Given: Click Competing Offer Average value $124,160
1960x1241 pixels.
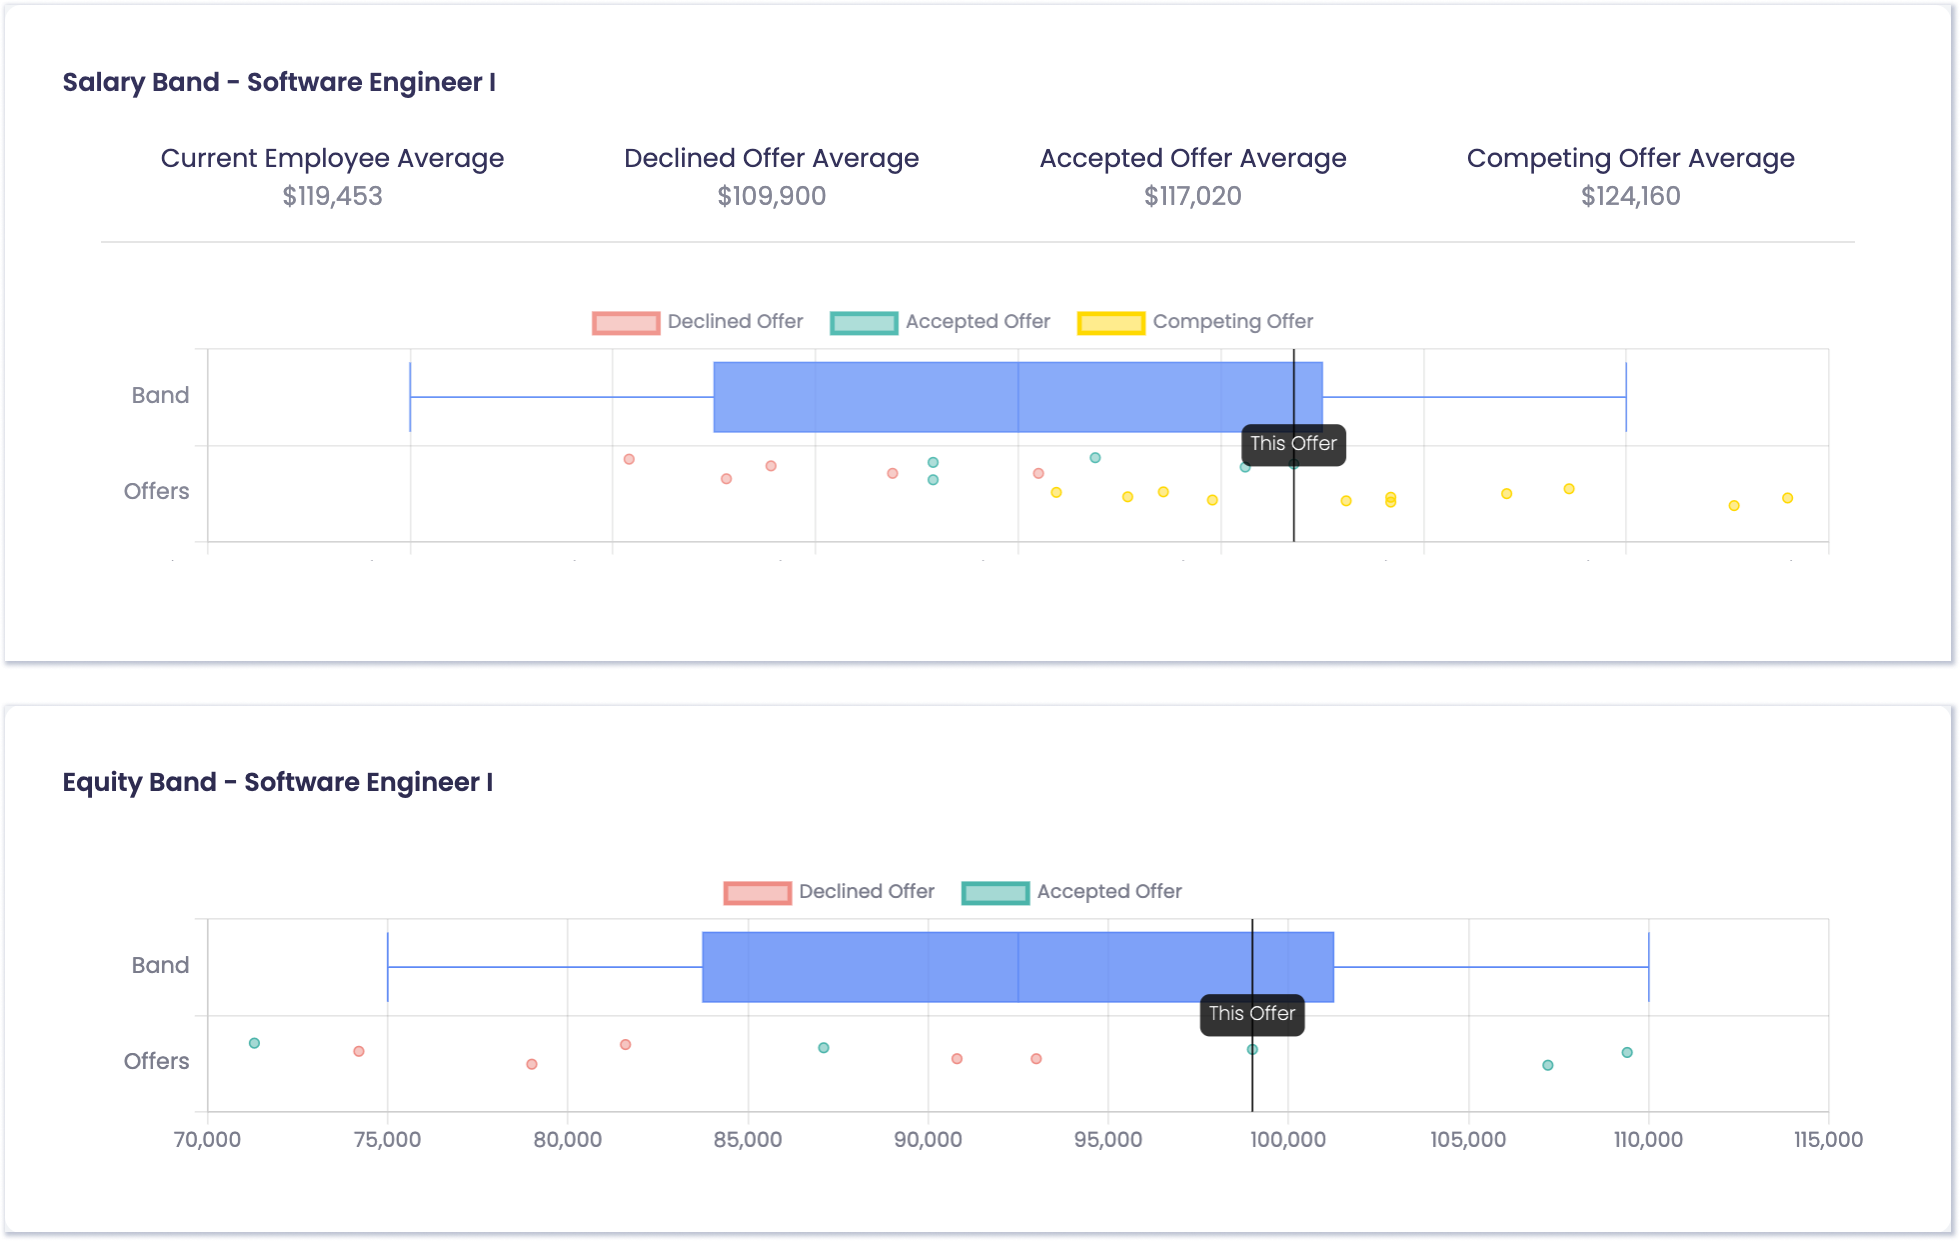Looking at the screenshot, I should click(x=1630, y=196).
